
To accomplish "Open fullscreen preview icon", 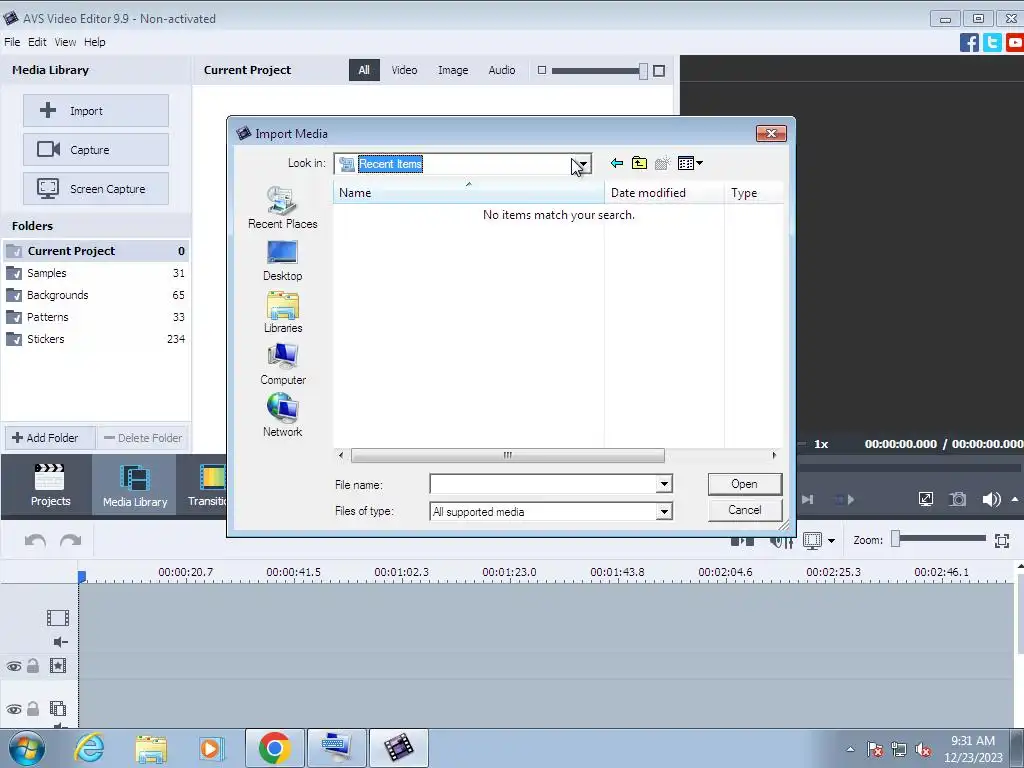I will click(925, 500).
